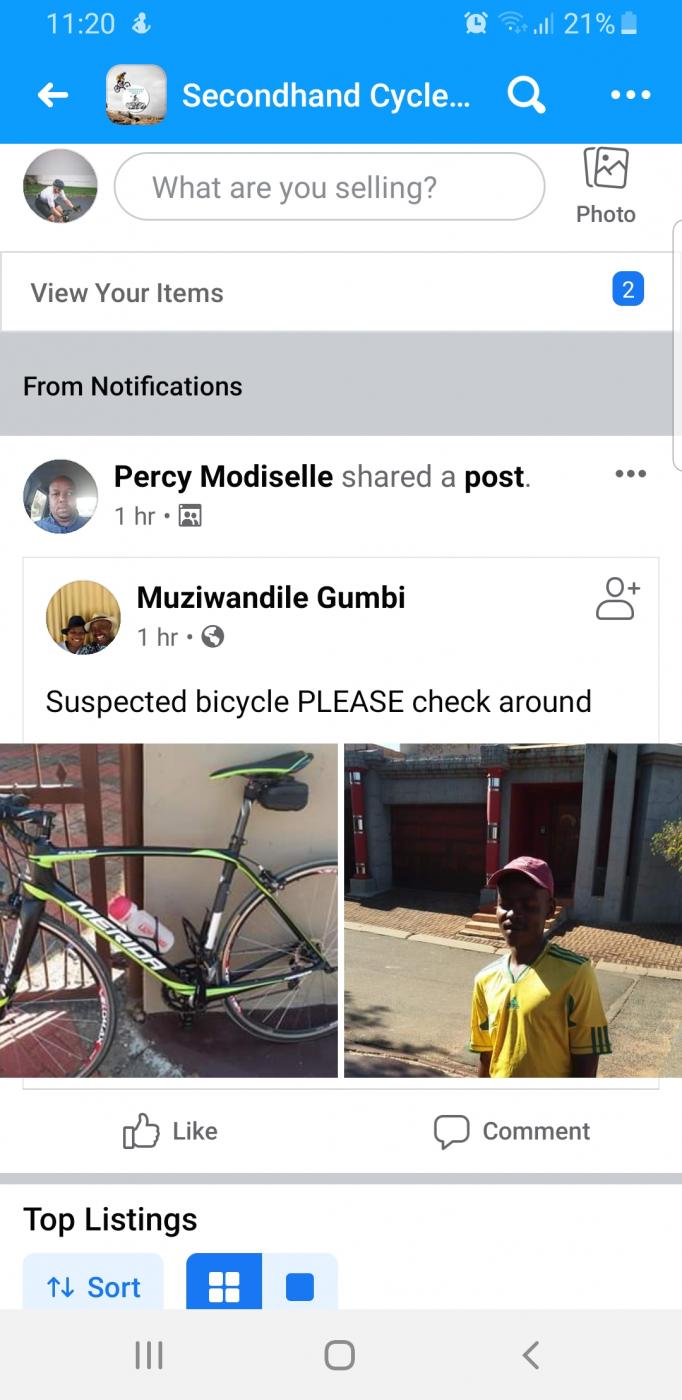682x1400 pixels.
Task: Open post options for Percy's shared post
Action: pos(630,474)
